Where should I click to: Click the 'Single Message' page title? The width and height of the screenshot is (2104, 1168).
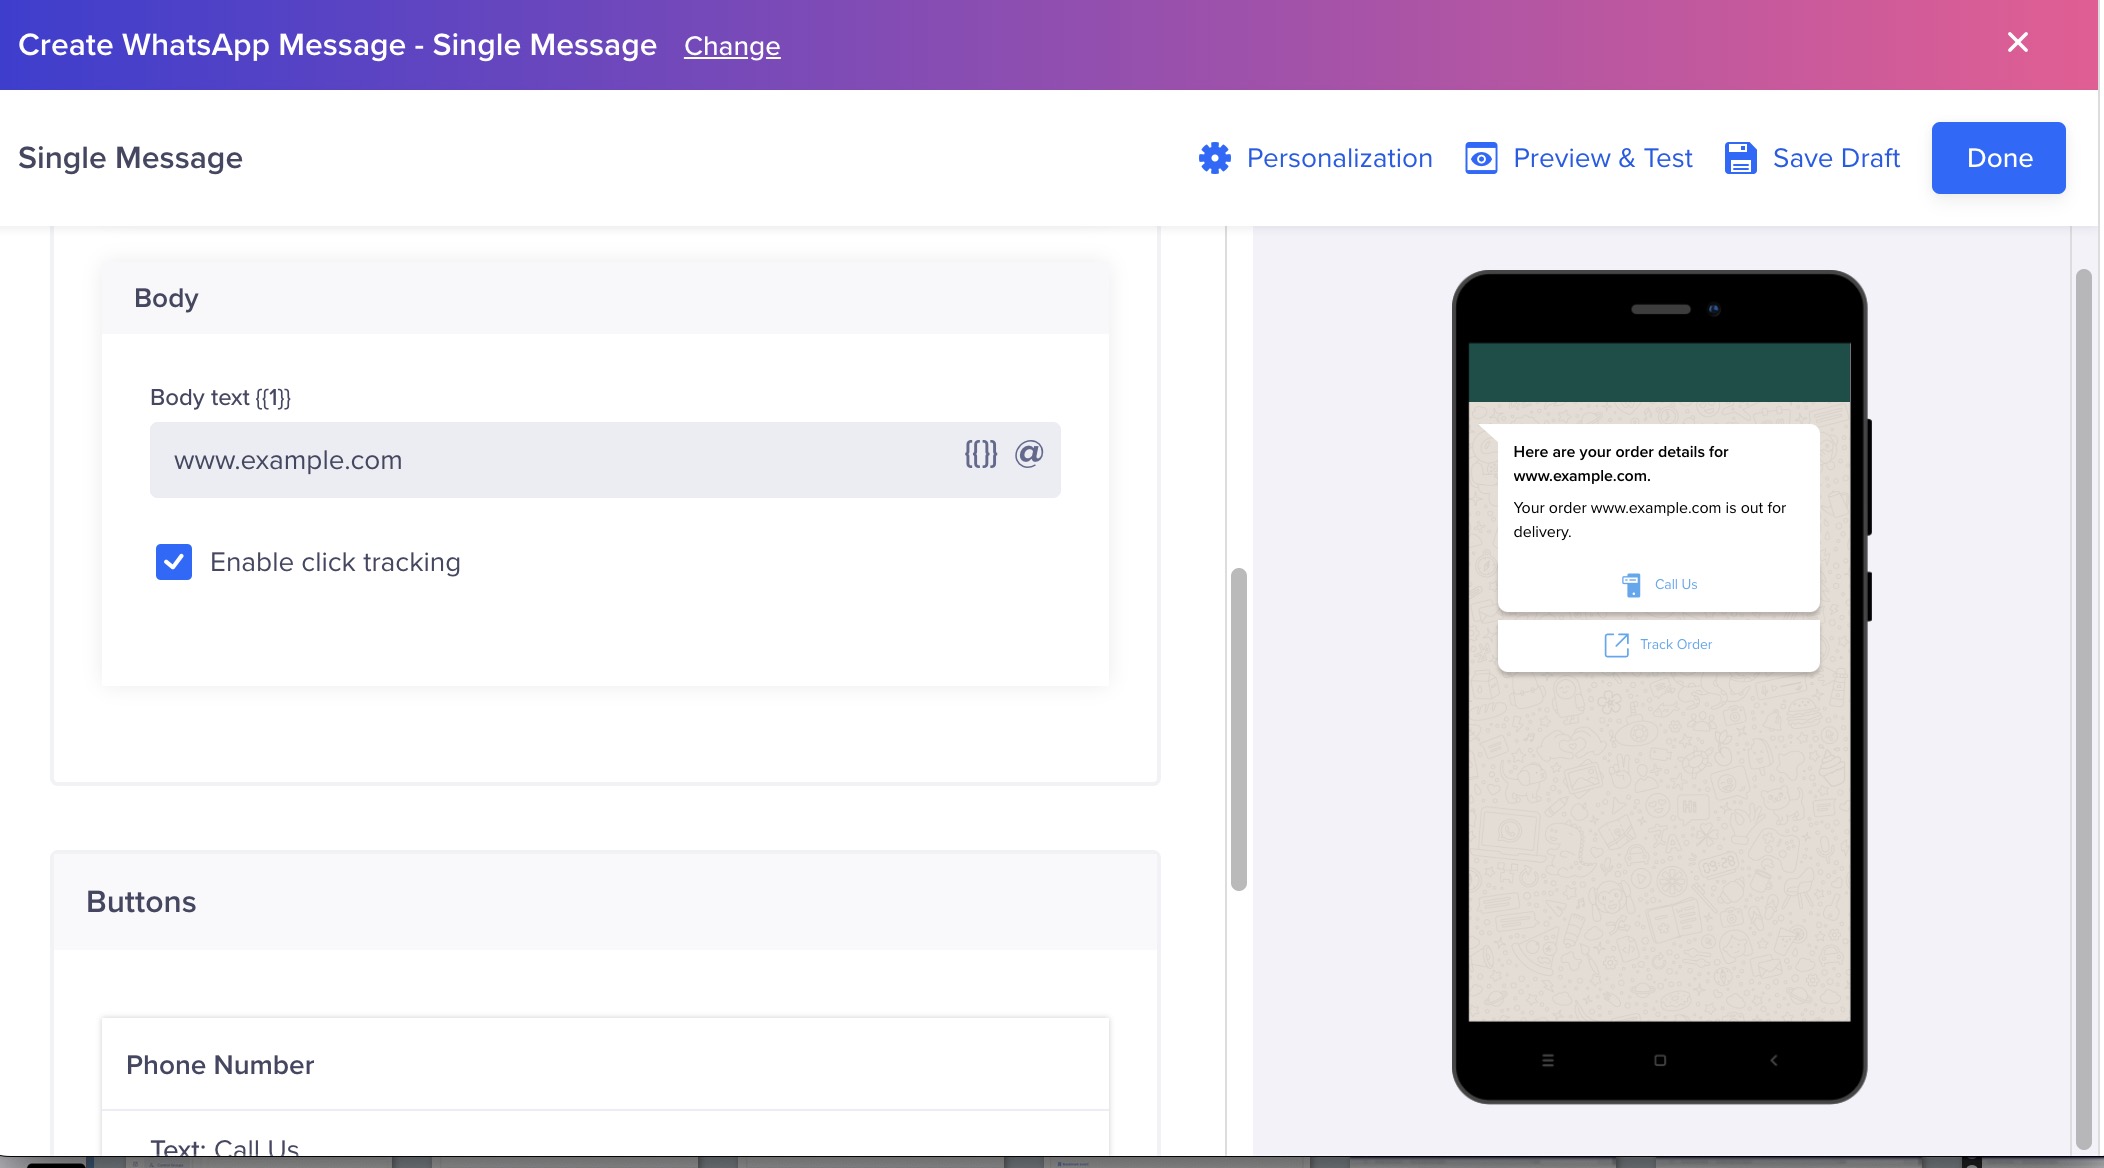click(x=130, y=158)
